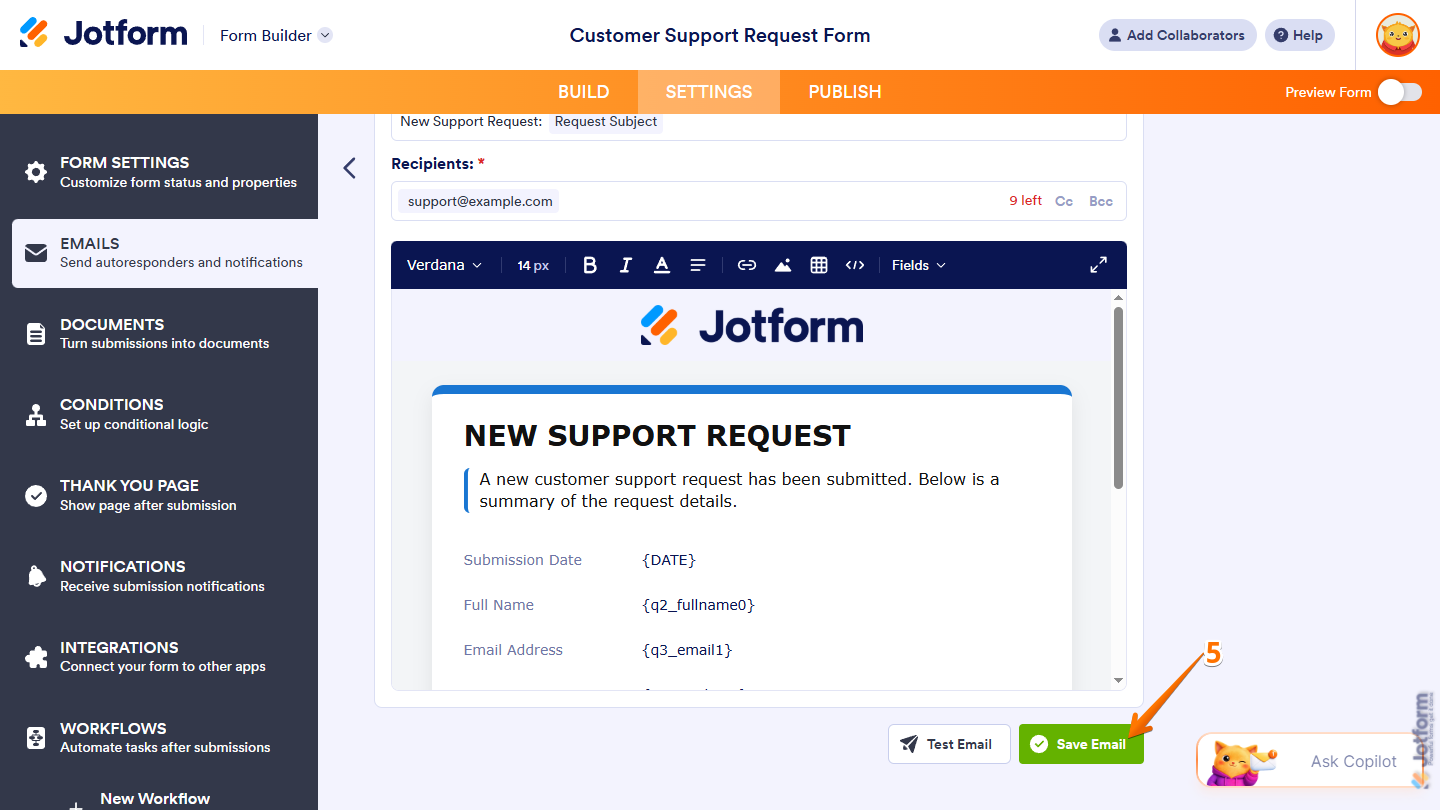Click Cc in the recipients field

[x=1064, y=201]
